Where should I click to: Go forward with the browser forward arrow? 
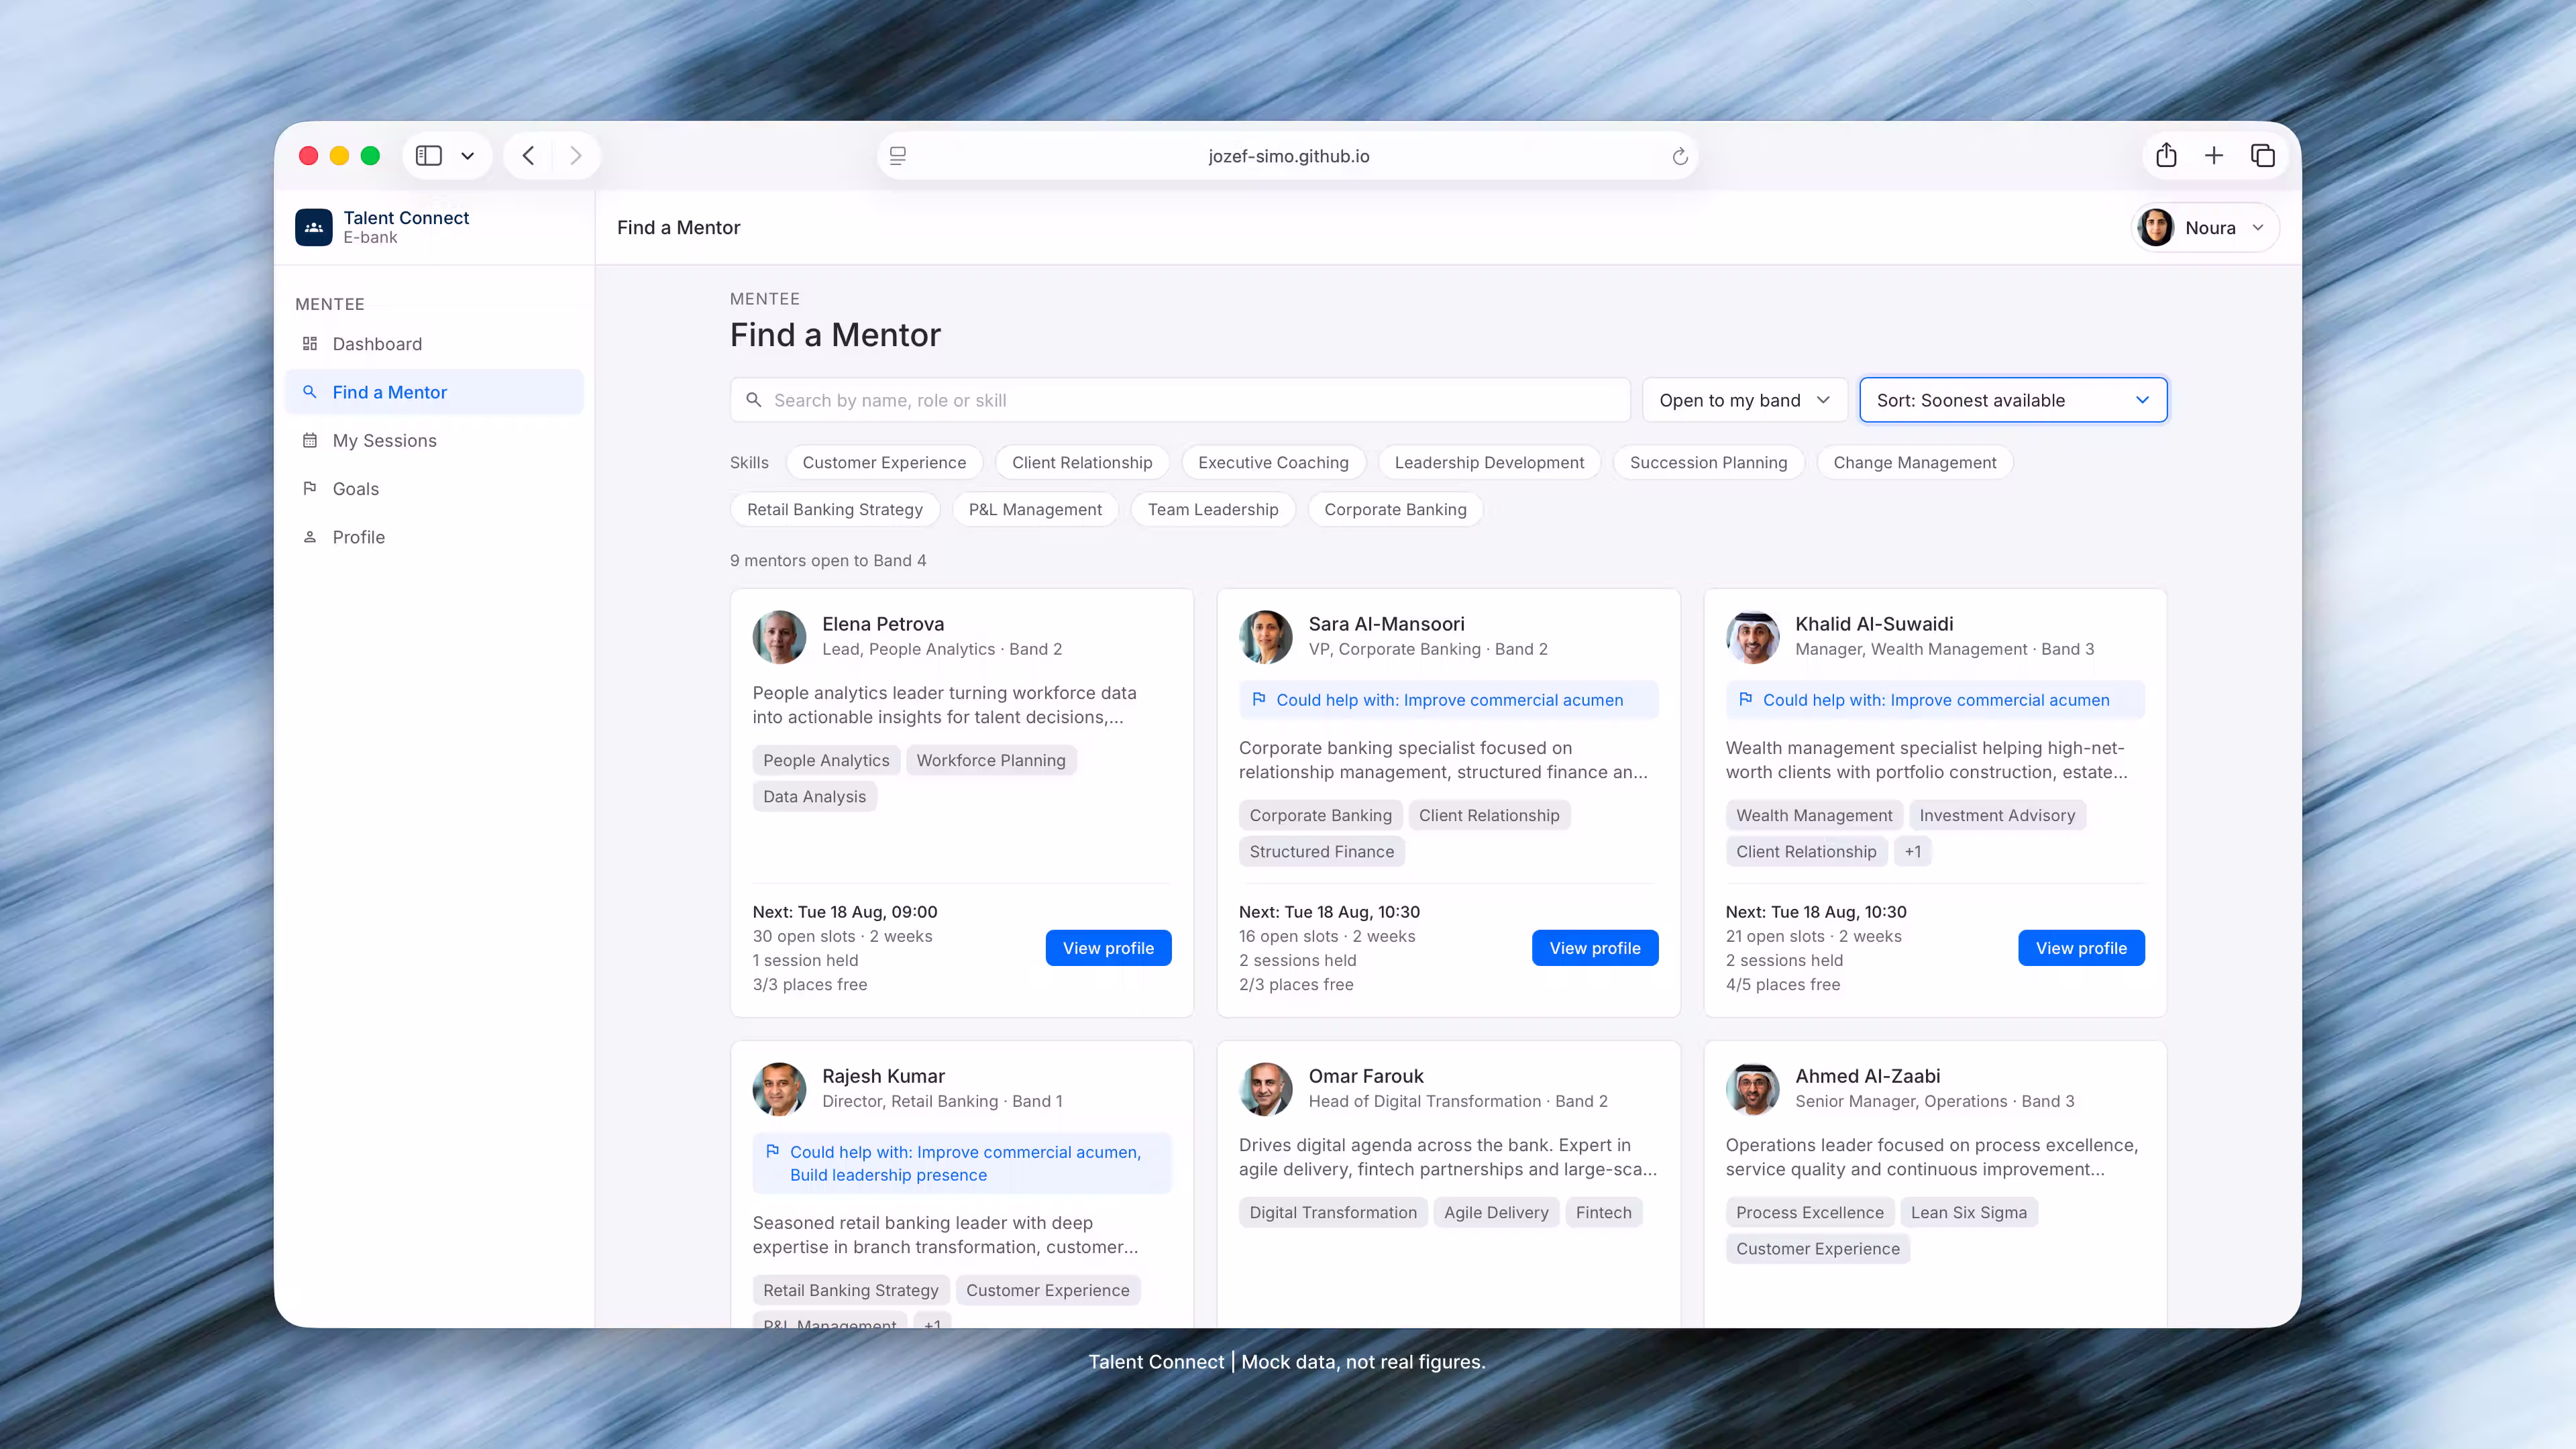coord(576,156)
